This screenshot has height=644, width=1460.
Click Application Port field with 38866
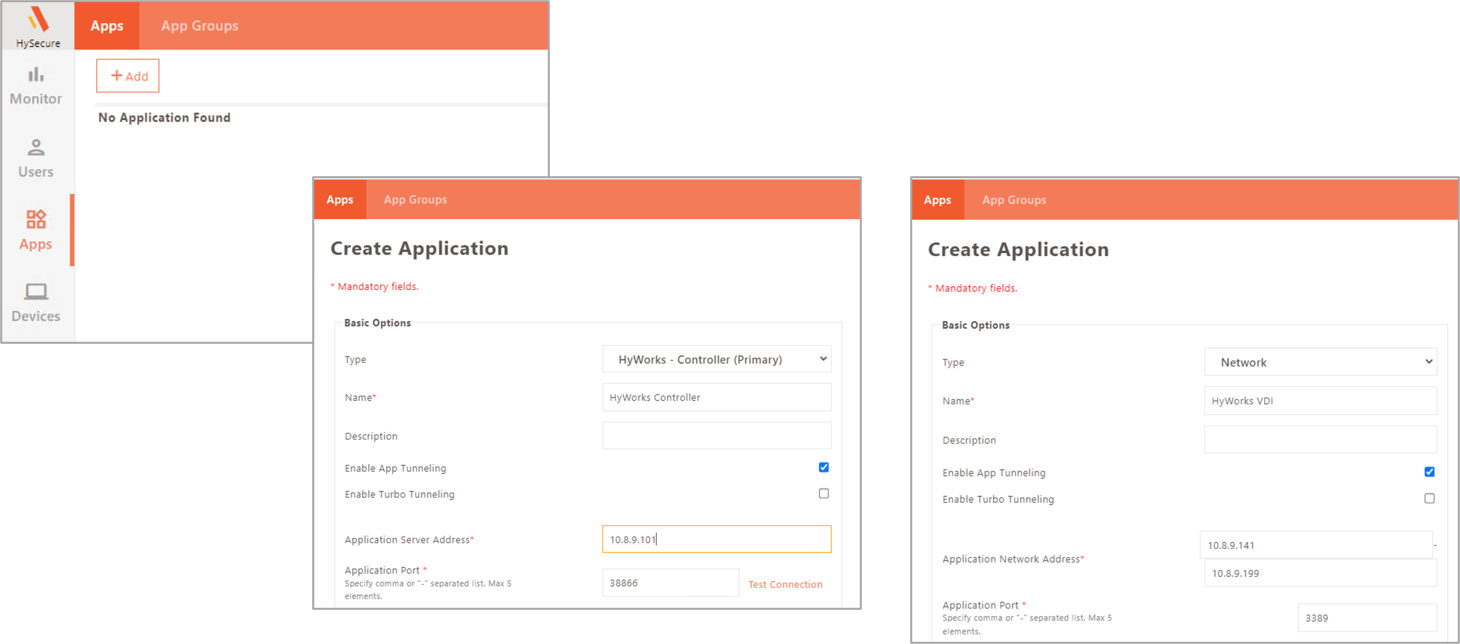pos(670,582)
